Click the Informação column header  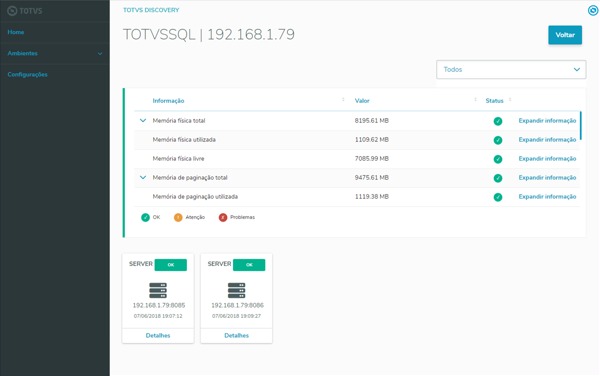coord(168,101)
